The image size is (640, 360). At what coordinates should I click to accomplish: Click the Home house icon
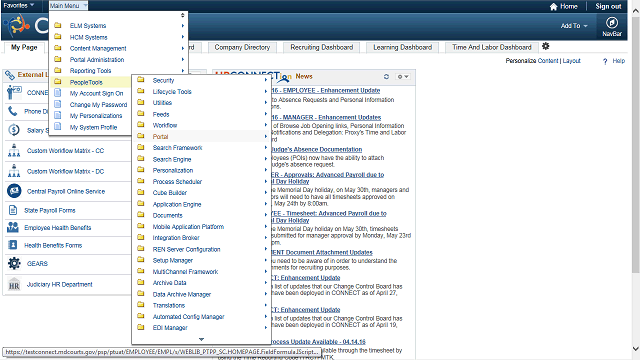[x=553, y=7]
